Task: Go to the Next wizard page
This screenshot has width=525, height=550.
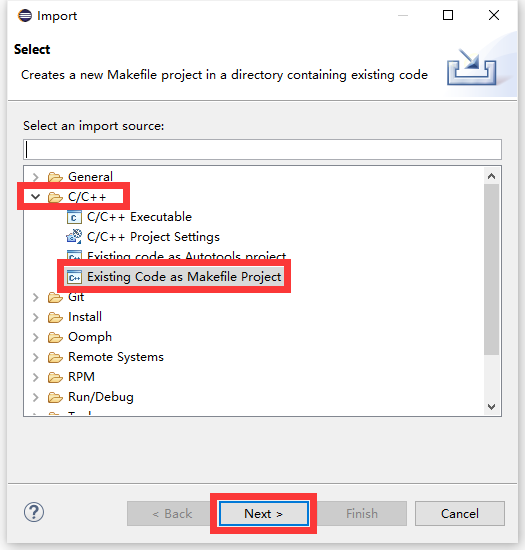Action: [x=264, y=514]
